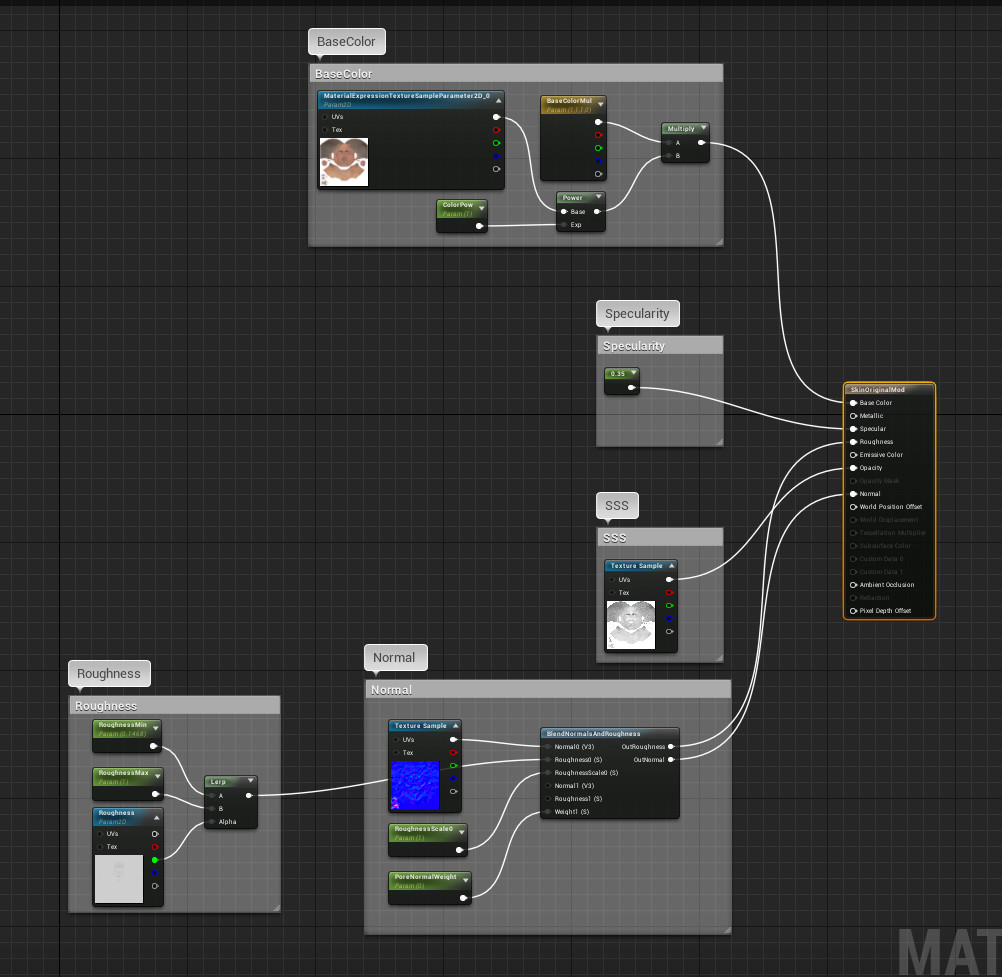Select the Ambient Occlusion input pin
Image resolution: width=1002 pixels, height=977 pixels.
[x=853, y=585]
